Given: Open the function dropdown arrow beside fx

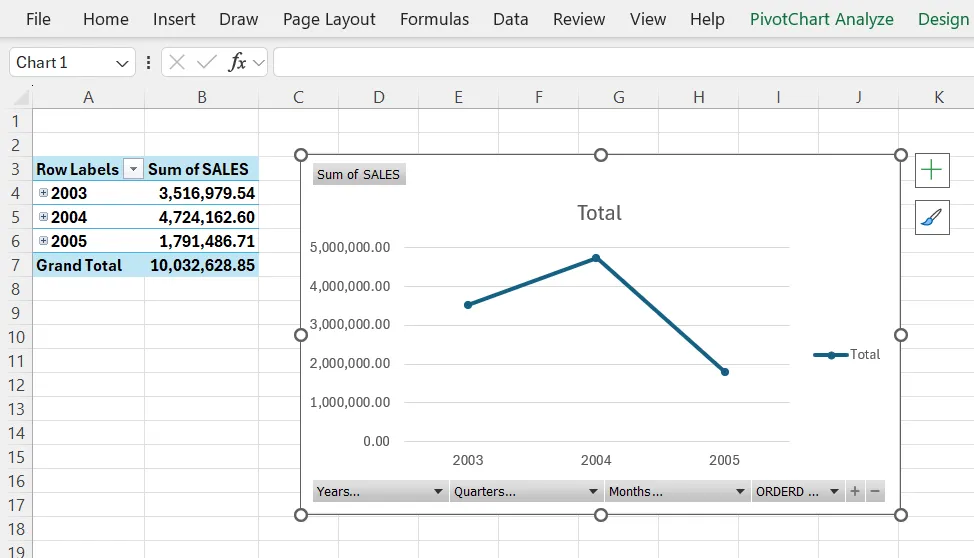Looking at the screenshot, I should (259, 62).
